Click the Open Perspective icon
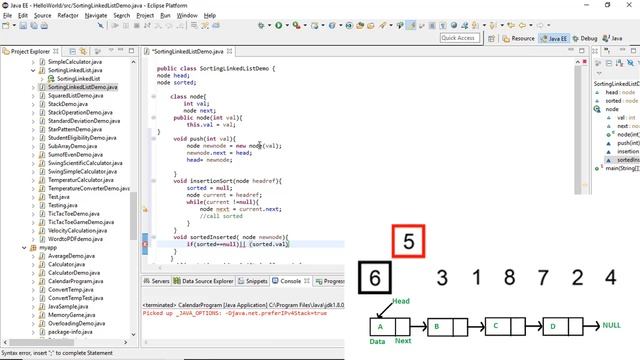This screenshot has width=640, height=360. pos(491,38)
